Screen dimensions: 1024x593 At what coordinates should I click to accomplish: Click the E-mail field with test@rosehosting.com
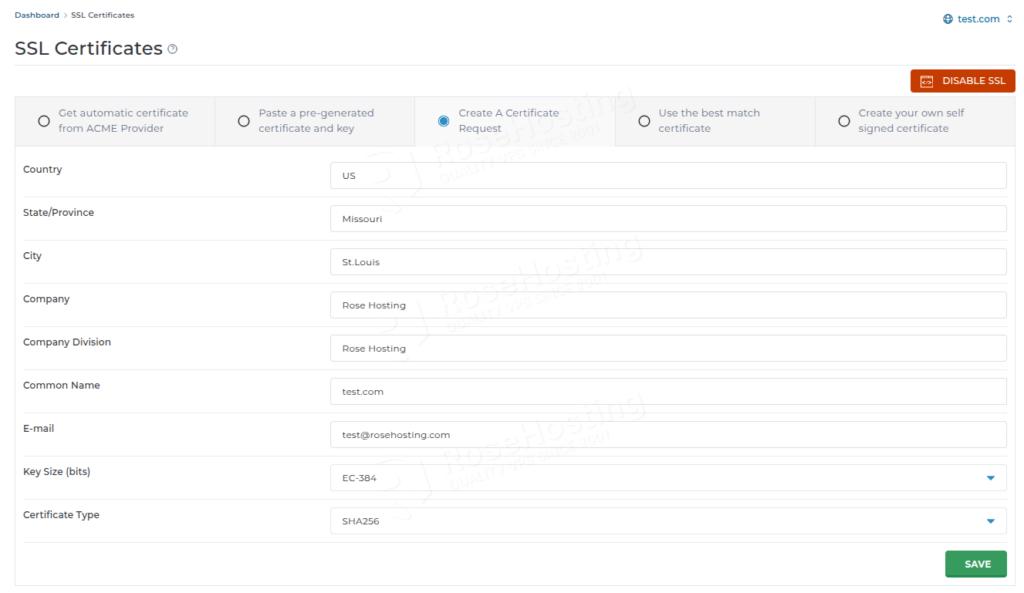tap(668, 434)
